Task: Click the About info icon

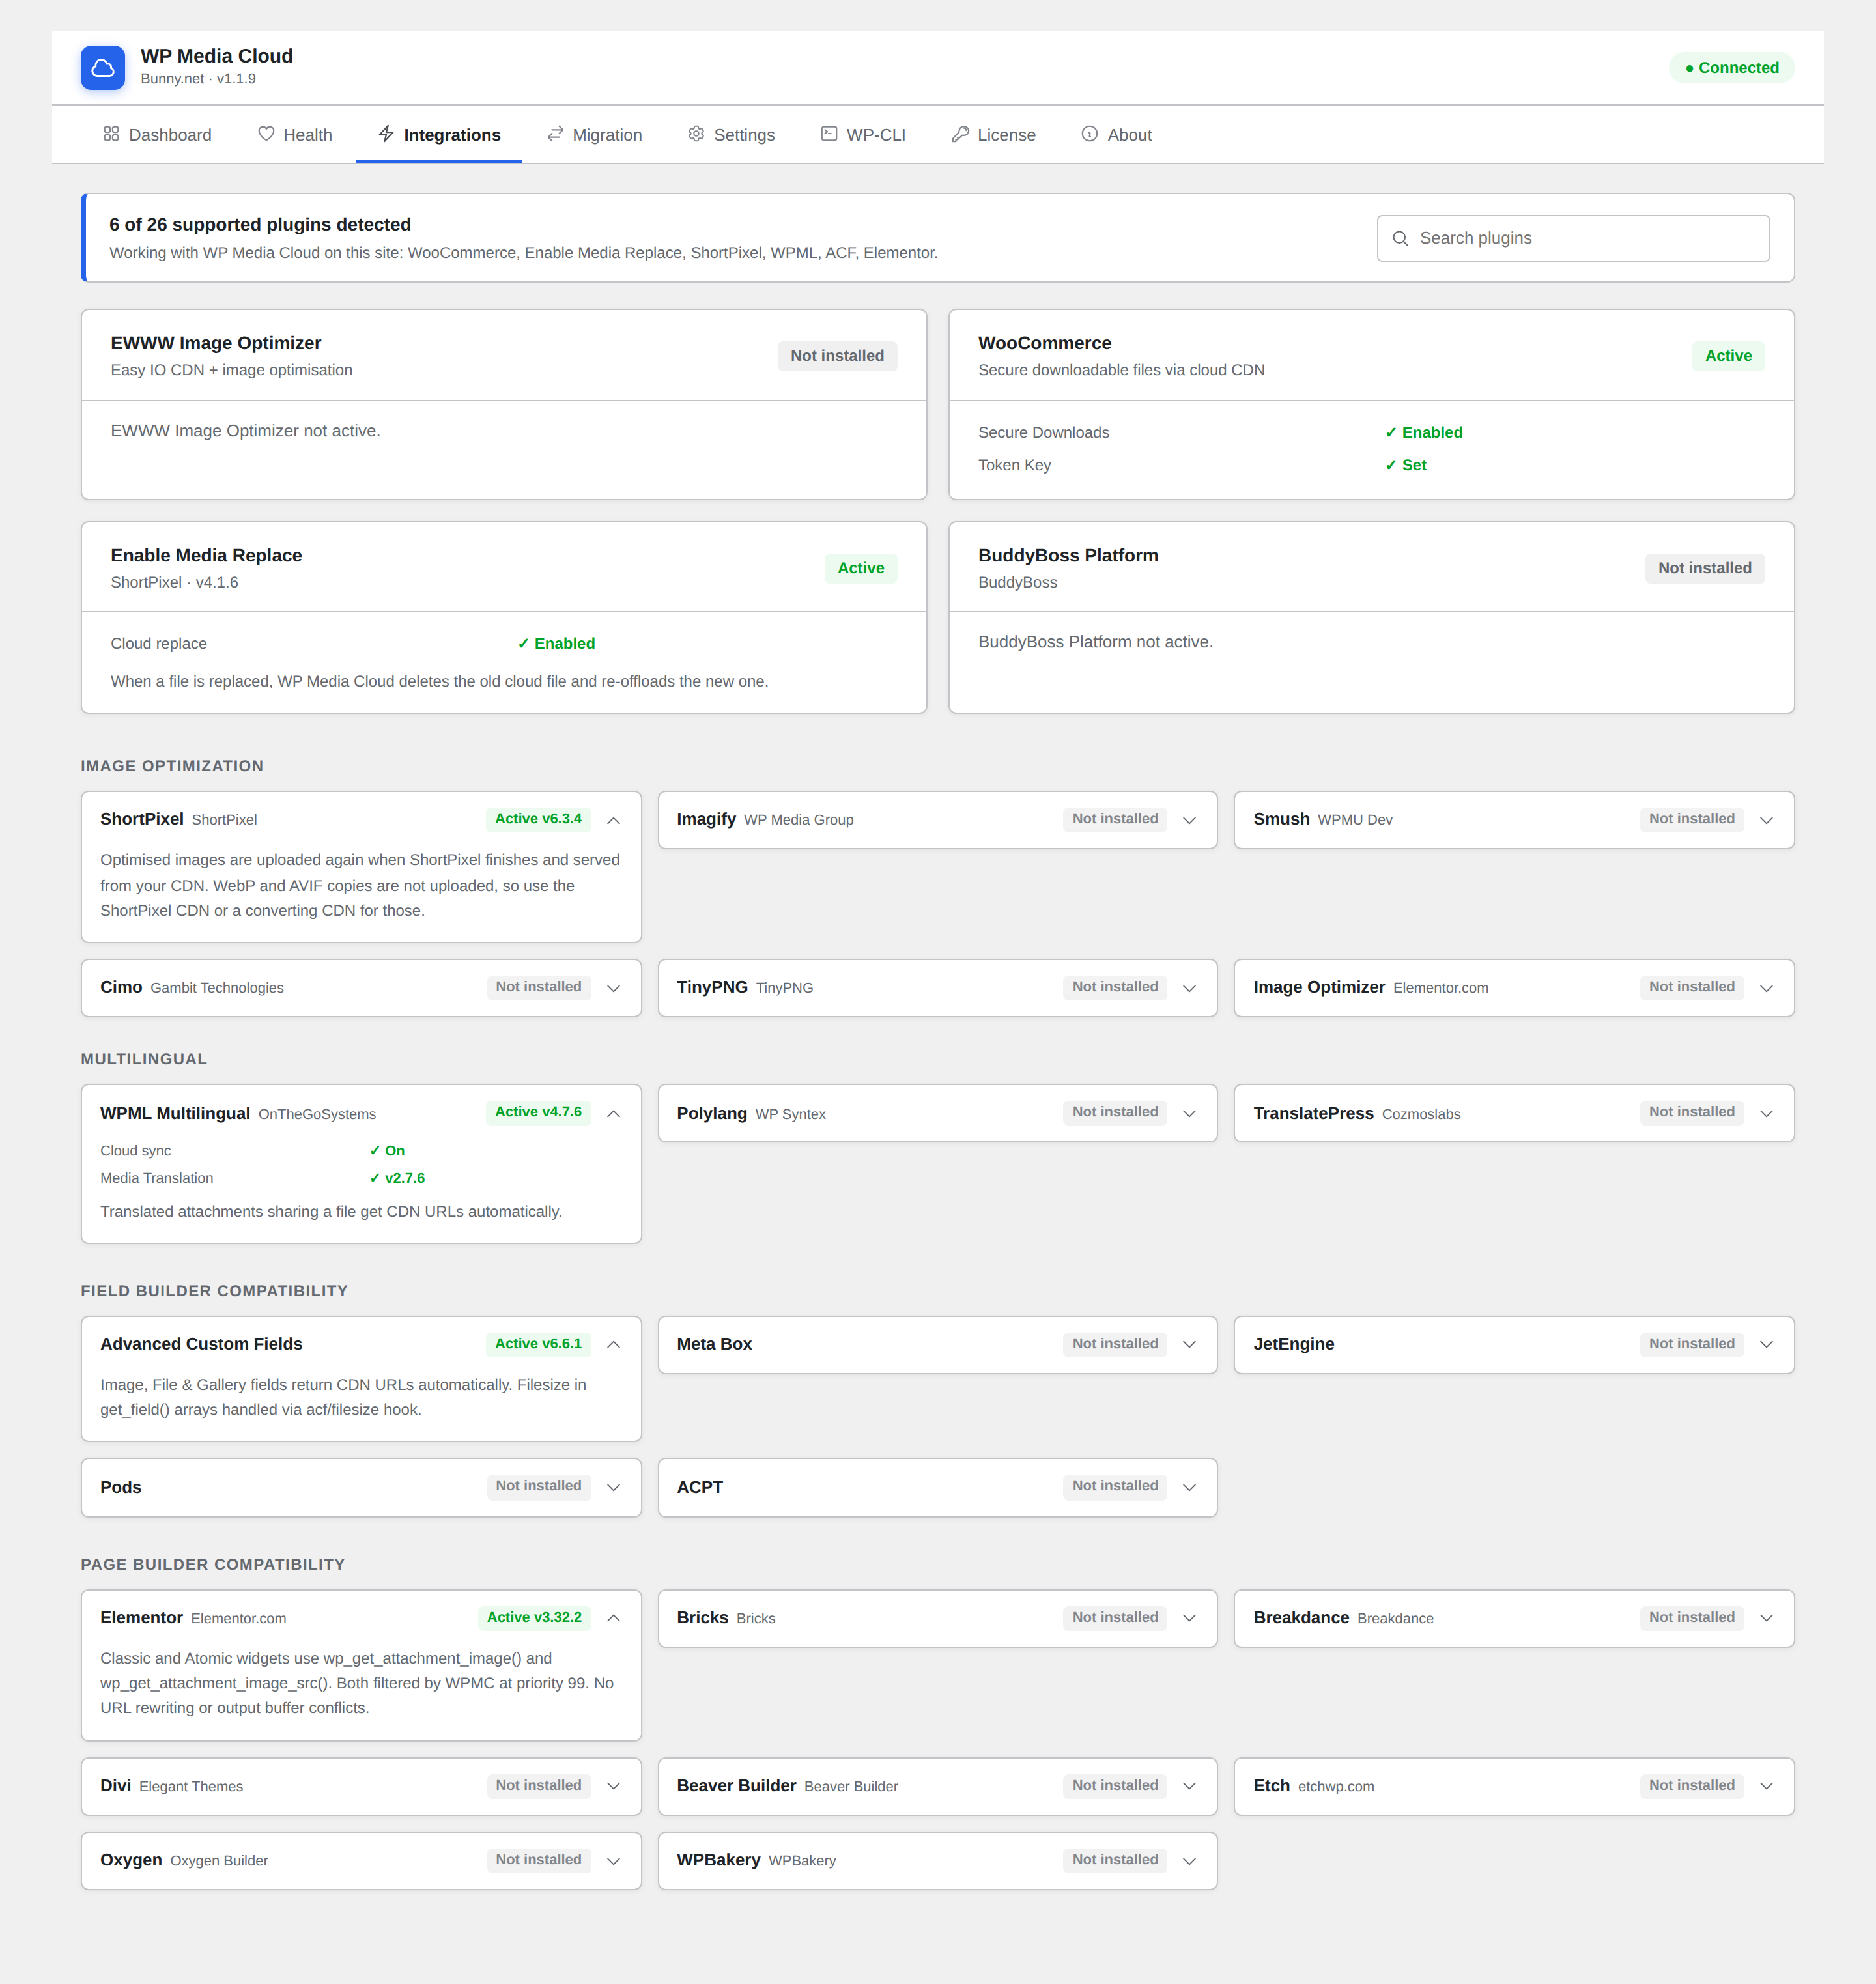Action: 1090,134
